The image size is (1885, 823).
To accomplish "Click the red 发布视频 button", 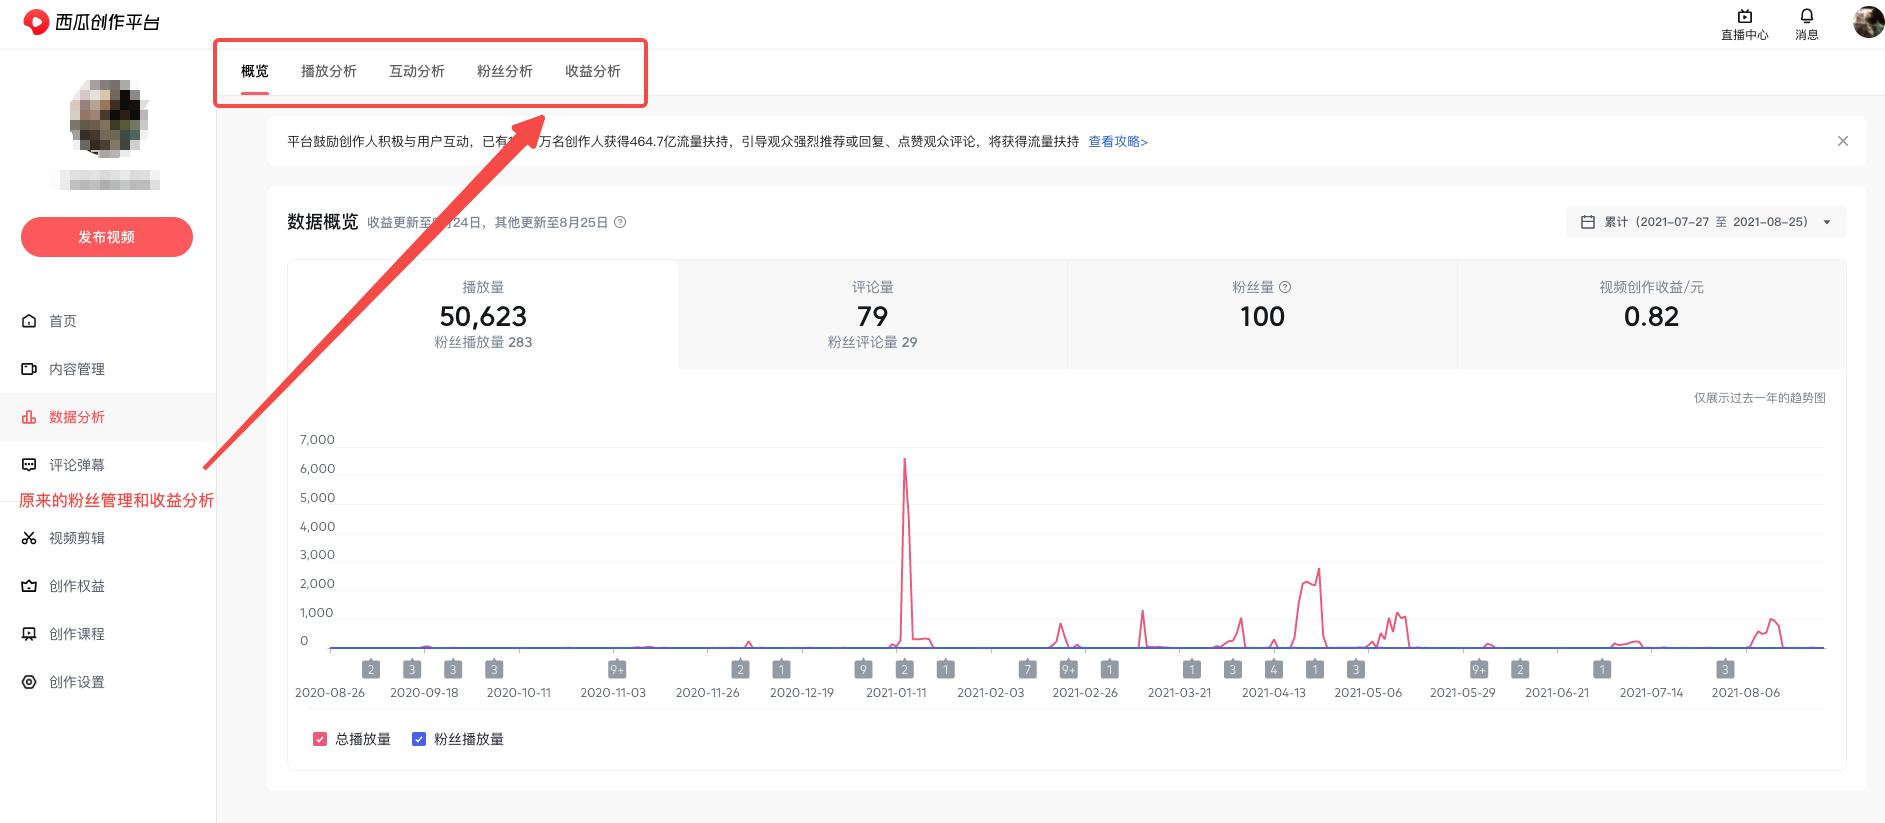I will pos(107,237).
